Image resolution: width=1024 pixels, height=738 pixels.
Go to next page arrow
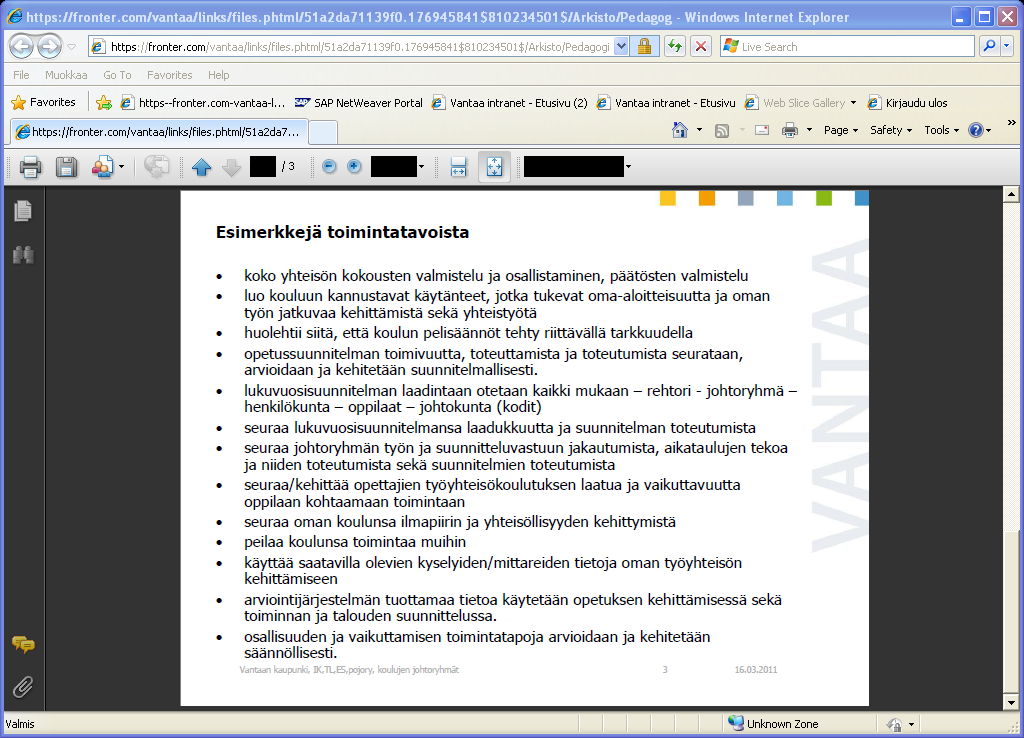pos(231,167)
